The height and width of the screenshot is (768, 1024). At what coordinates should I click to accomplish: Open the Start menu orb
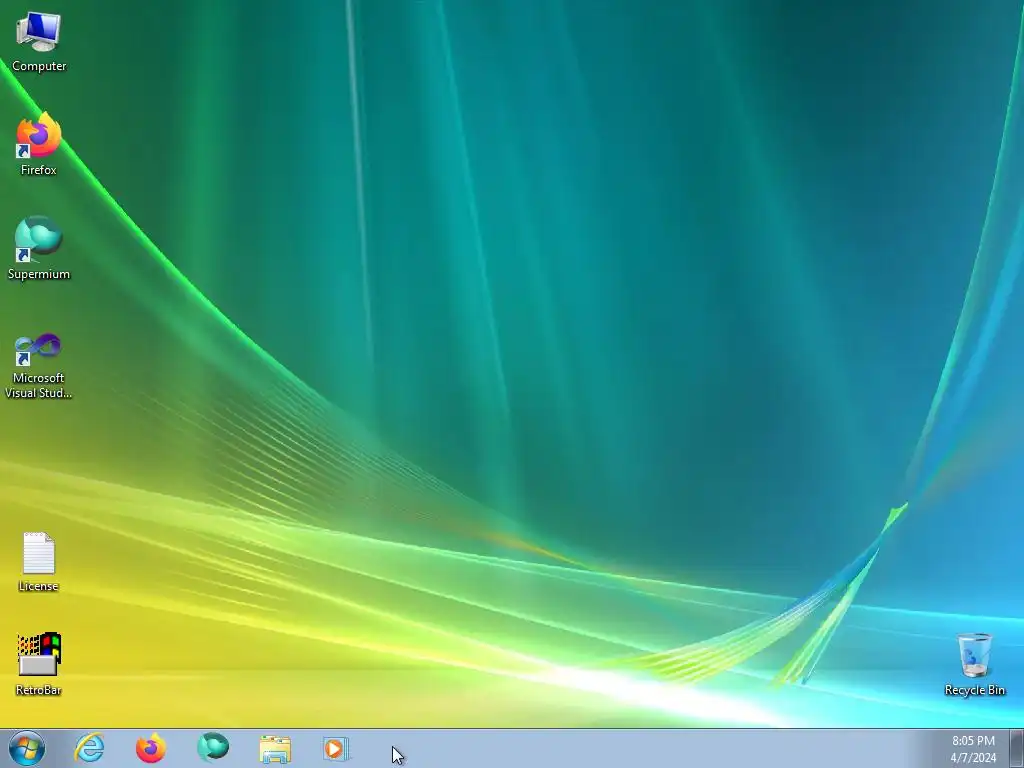click(27, 748)
